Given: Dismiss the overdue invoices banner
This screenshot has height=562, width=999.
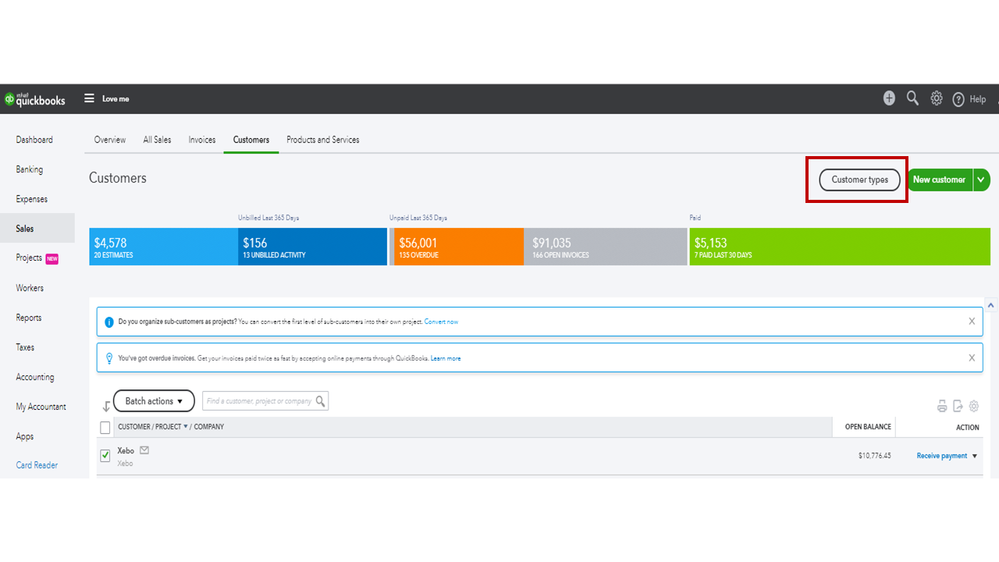Looking at the screenshot, I should point(972,357).
